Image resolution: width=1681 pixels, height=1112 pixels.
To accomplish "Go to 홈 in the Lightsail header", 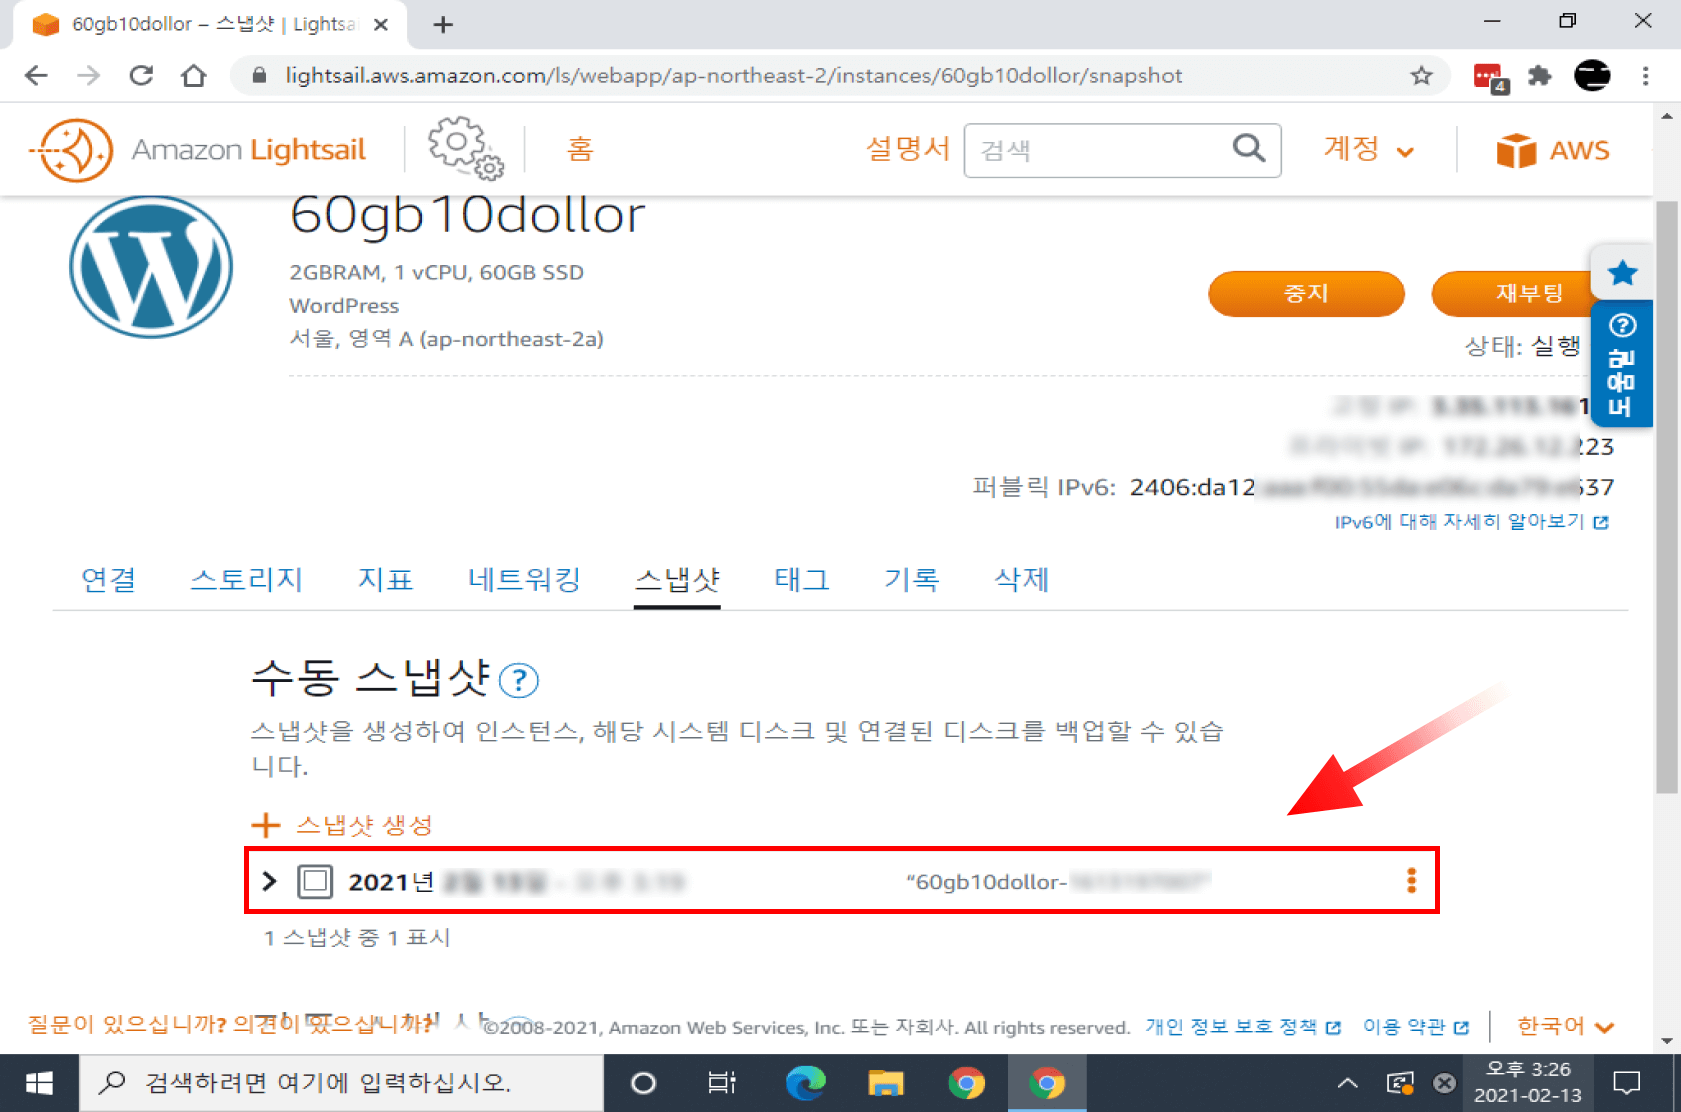I will click(580, 149).
